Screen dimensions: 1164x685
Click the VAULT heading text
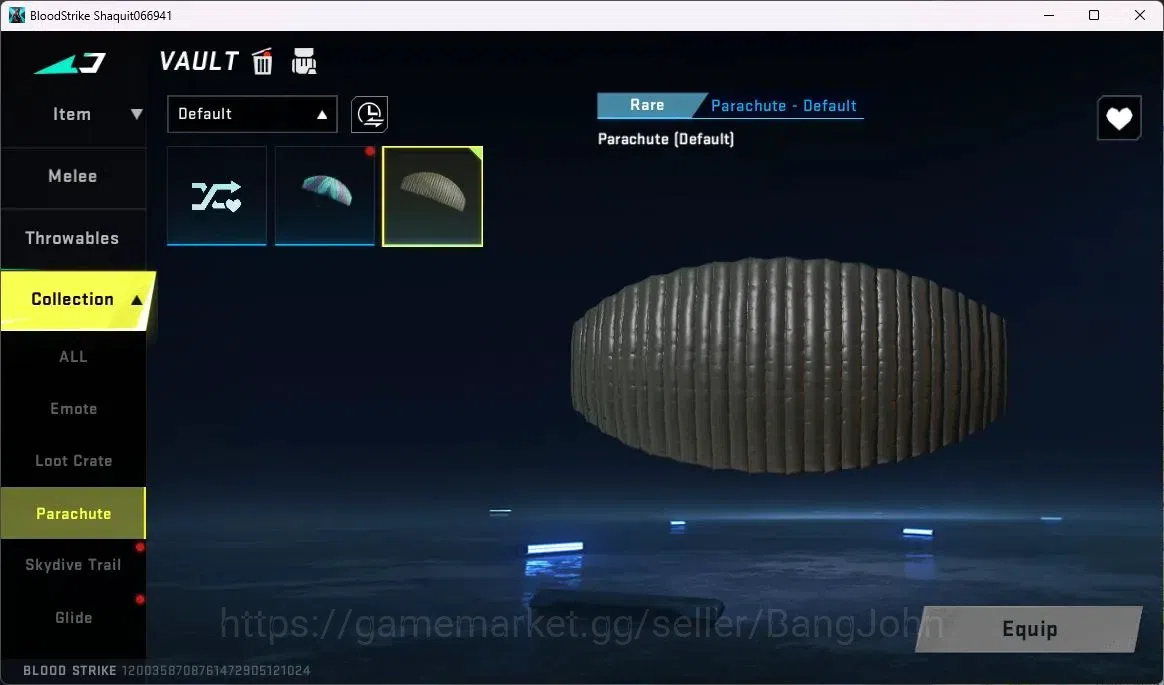click(199, 62)
